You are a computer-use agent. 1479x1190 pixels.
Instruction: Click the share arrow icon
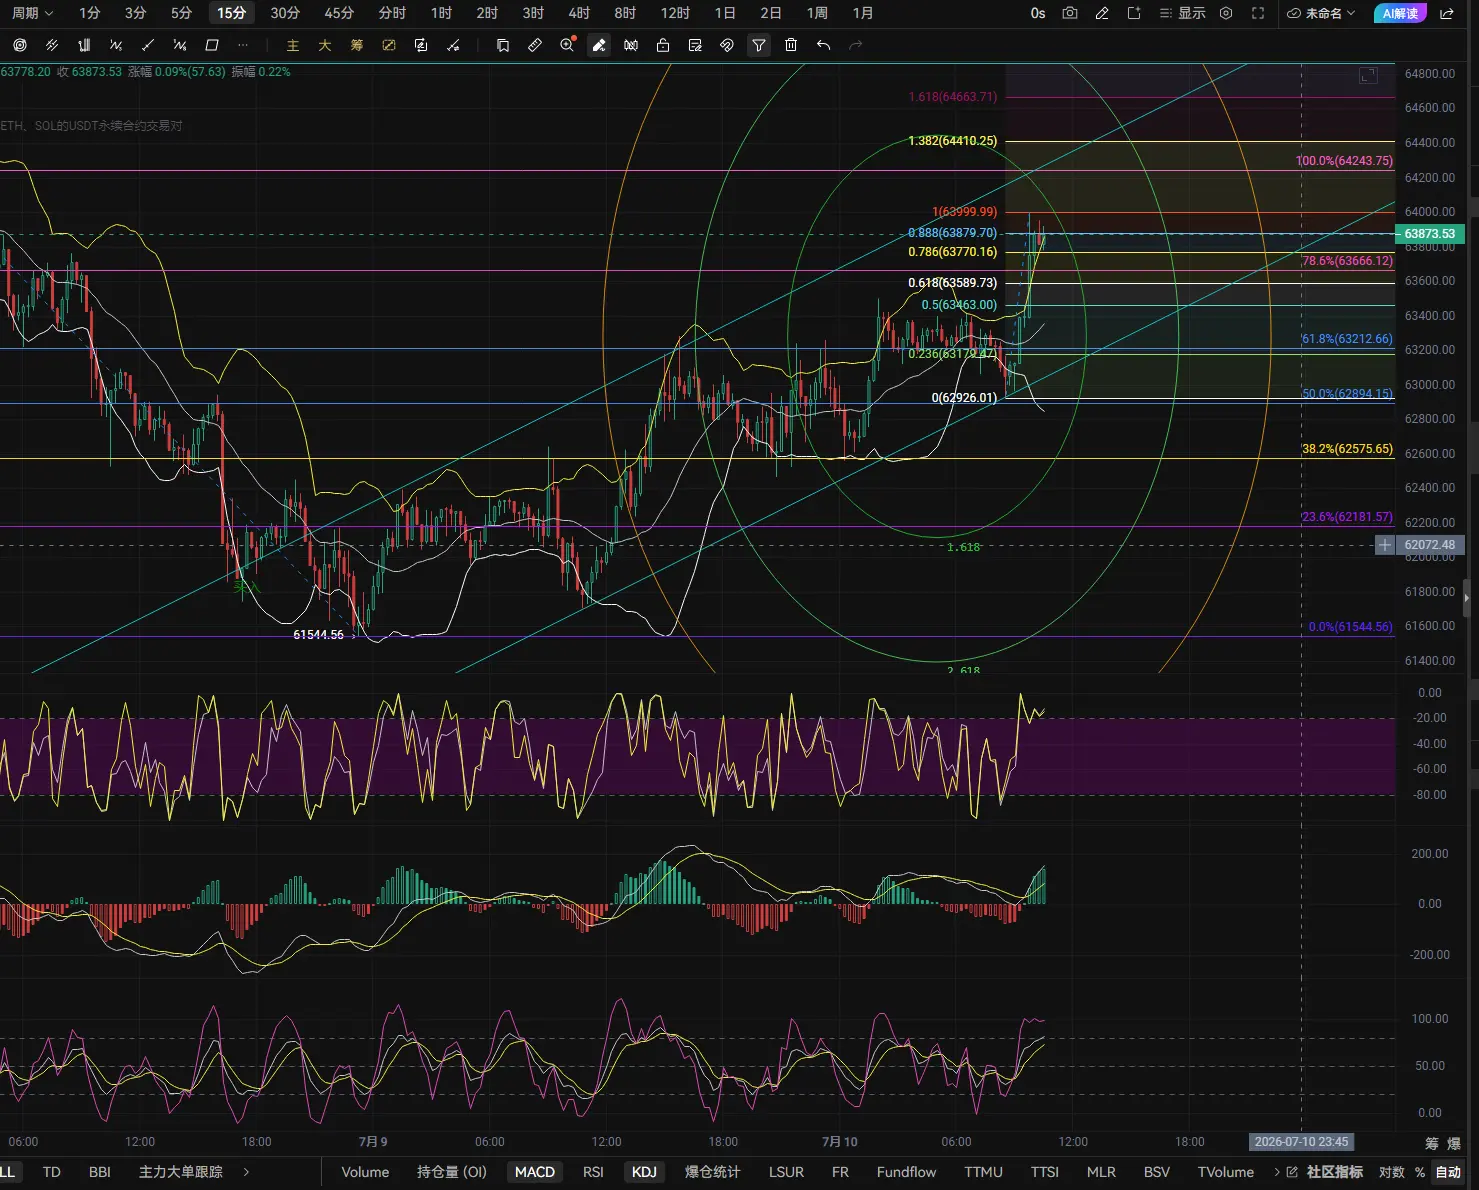[x=1447, y=13]
